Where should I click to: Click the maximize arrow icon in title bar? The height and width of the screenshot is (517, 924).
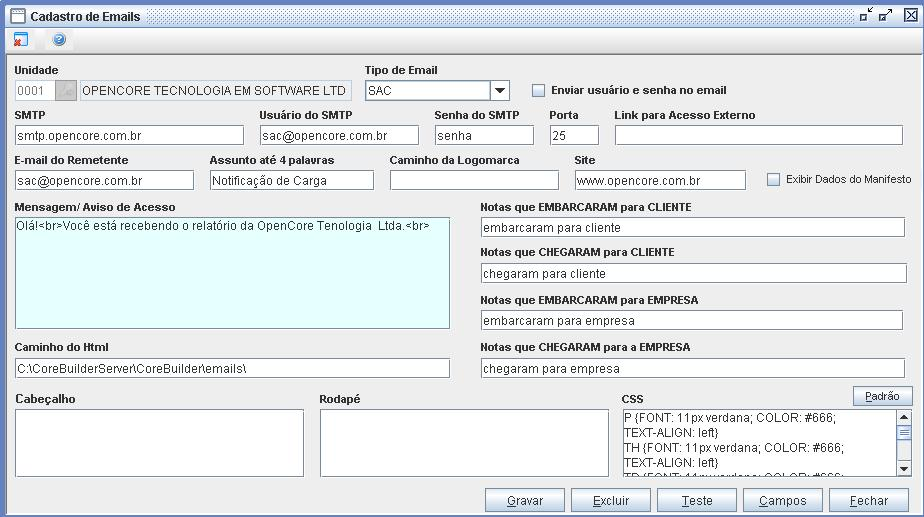(x=886, y=15)
